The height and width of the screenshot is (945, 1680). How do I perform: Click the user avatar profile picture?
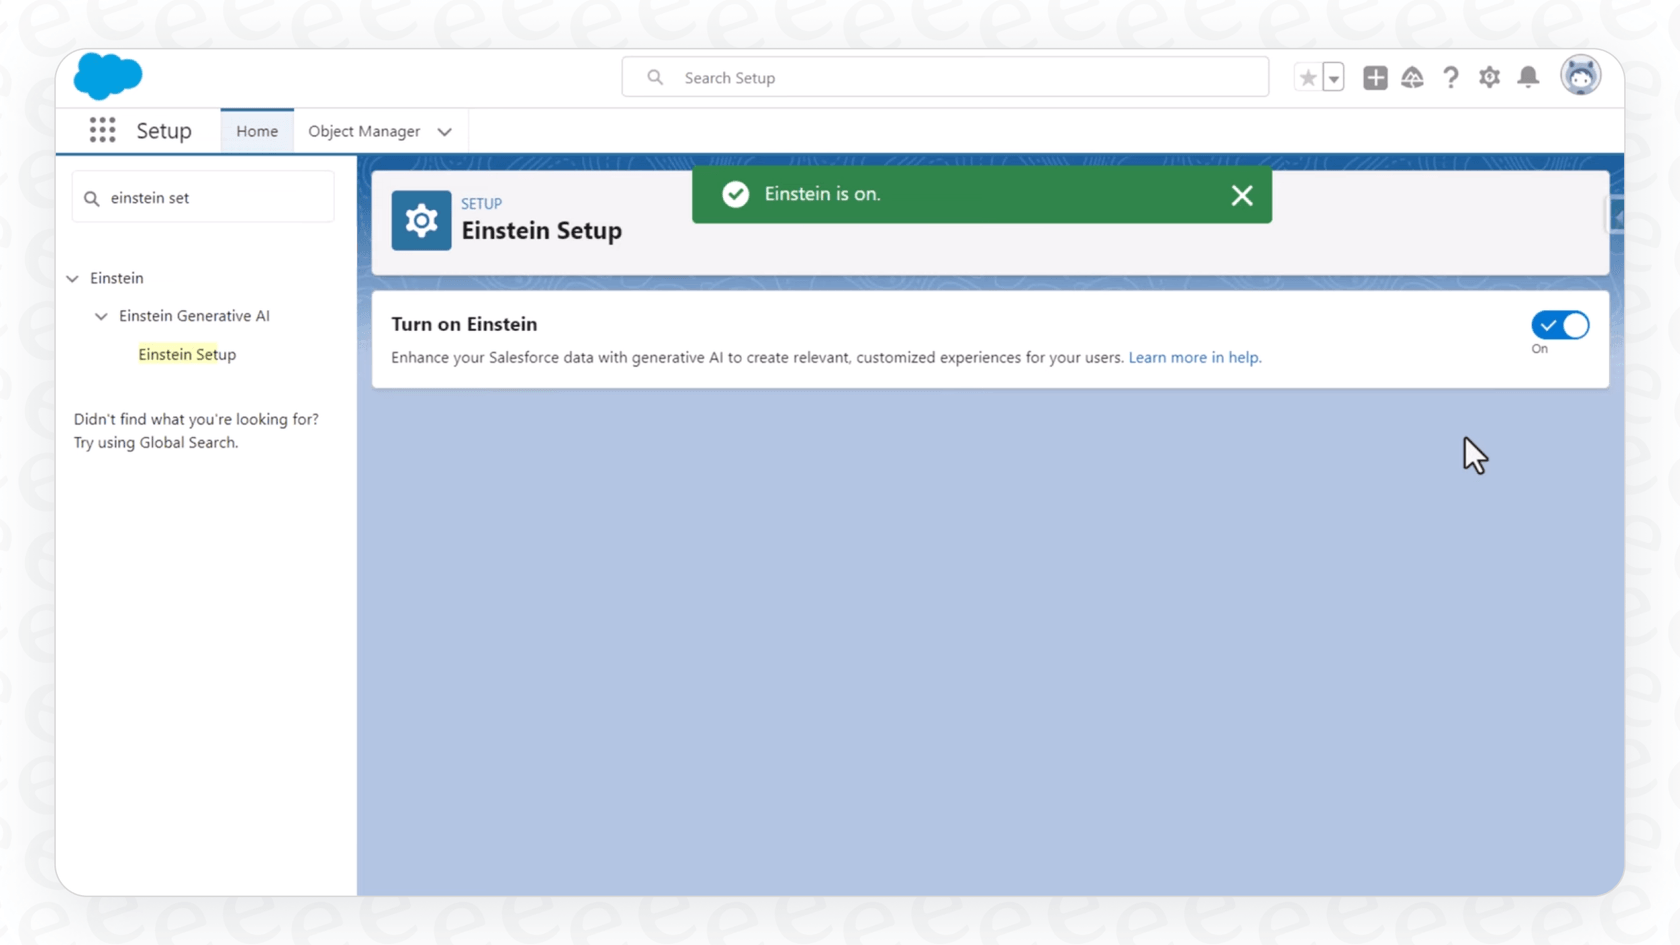pos(1580,74)
